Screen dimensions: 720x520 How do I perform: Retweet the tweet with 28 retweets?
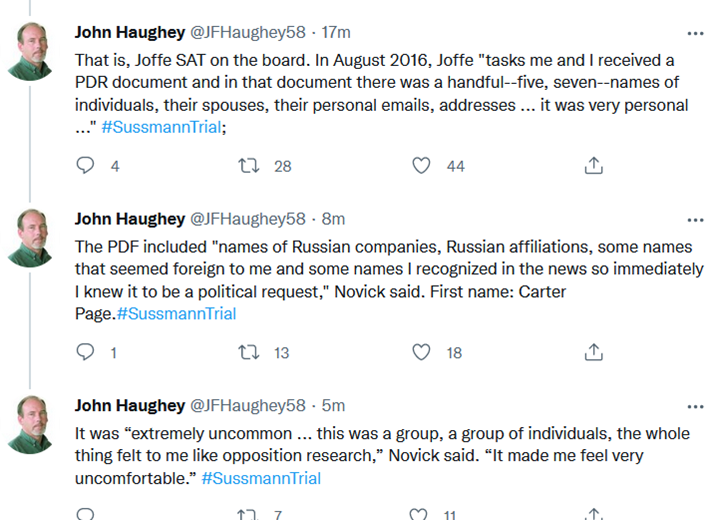tap(248, 165)
